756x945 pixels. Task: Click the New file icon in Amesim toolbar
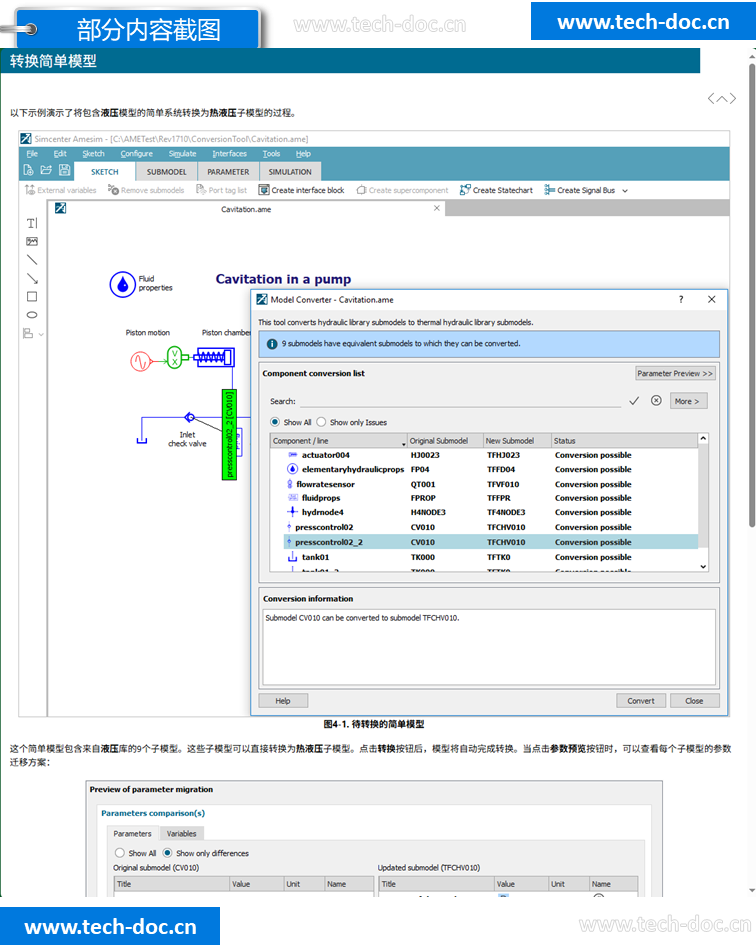click(x=28, y=171)
